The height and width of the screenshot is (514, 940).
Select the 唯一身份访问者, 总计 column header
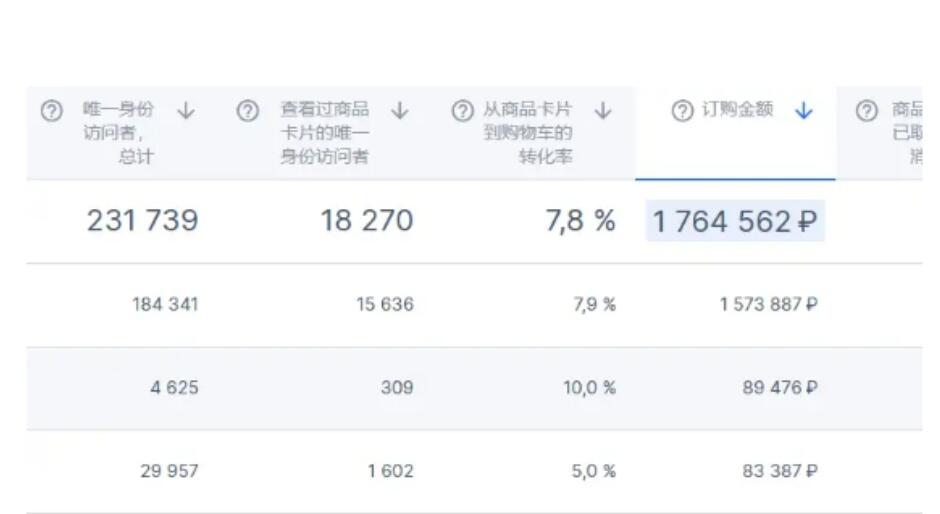pos(119,133)
